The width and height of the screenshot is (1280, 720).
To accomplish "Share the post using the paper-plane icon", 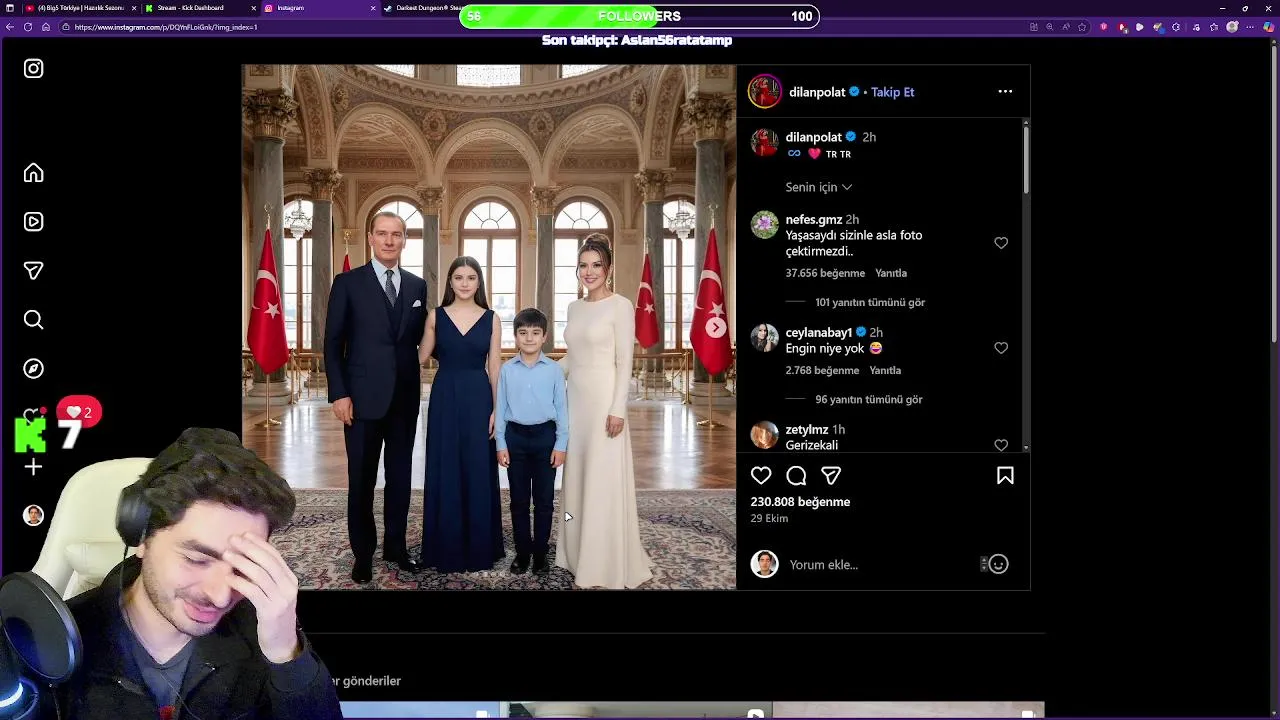I will pos(831,476).
